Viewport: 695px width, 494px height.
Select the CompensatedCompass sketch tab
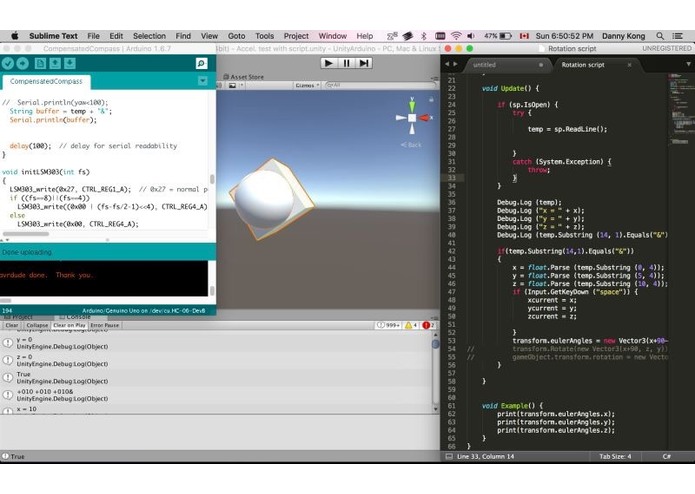46,82
